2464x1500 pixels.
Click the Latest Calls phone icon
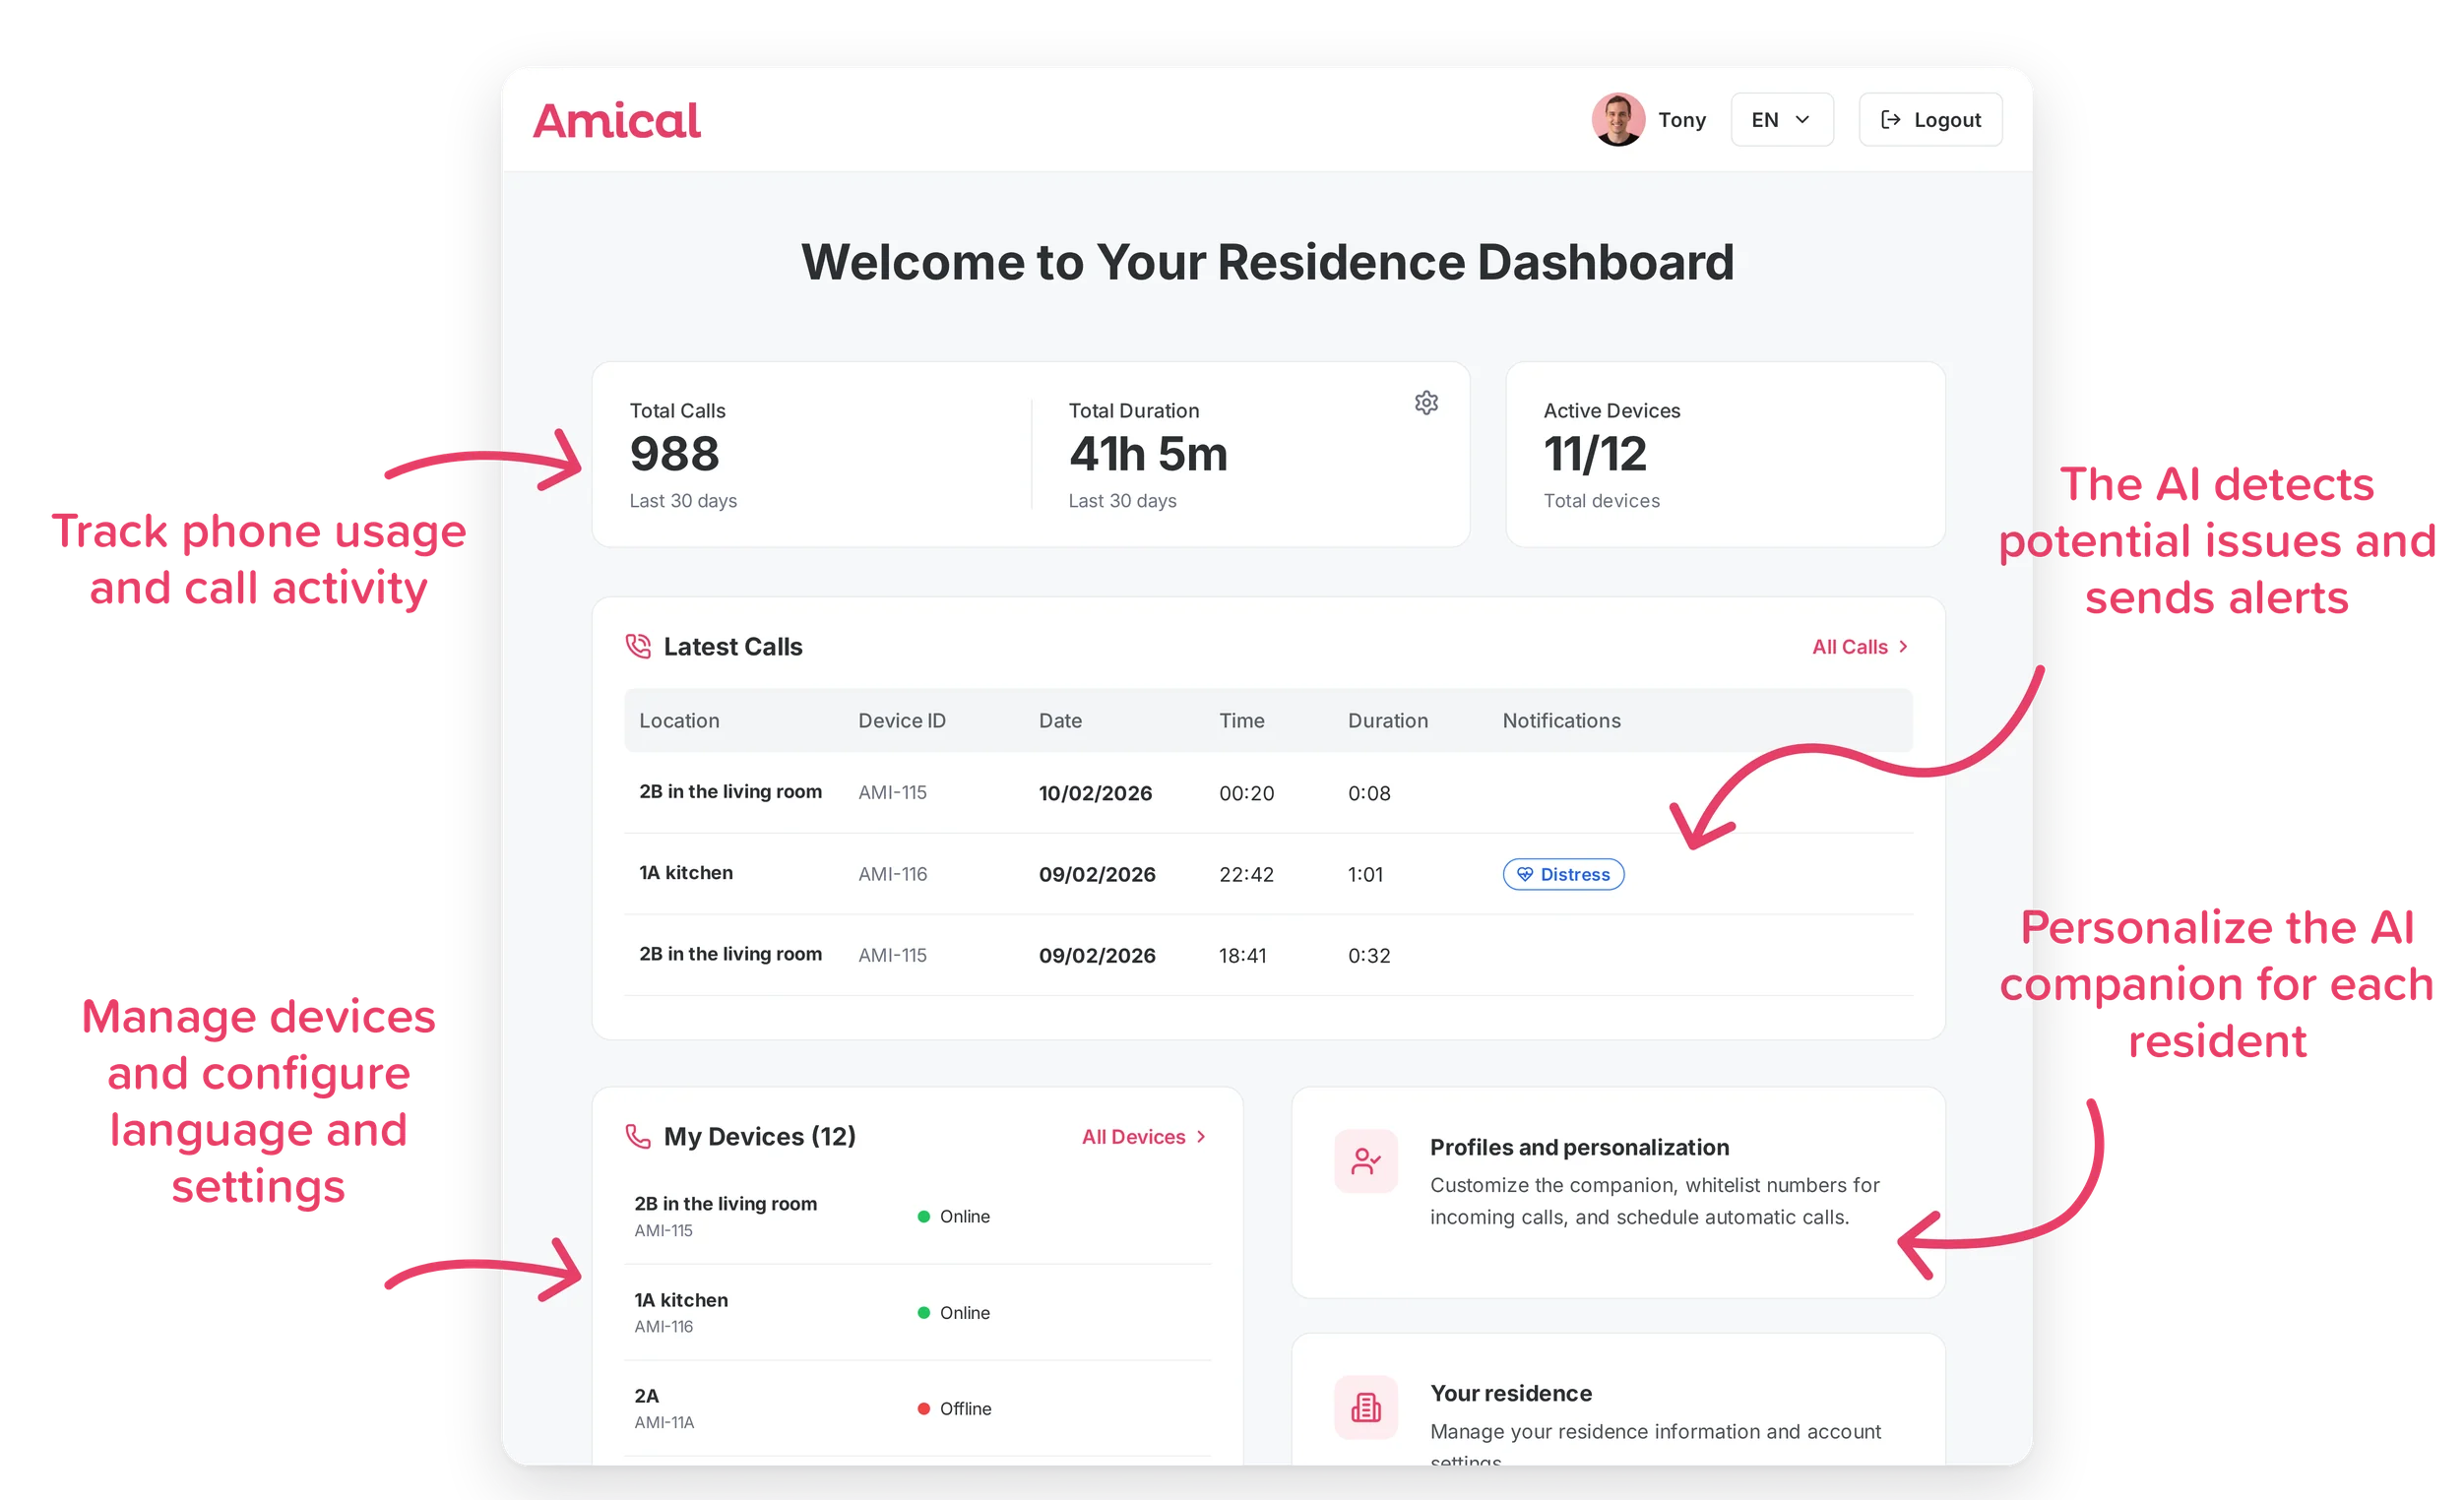[x=638, y=646]
